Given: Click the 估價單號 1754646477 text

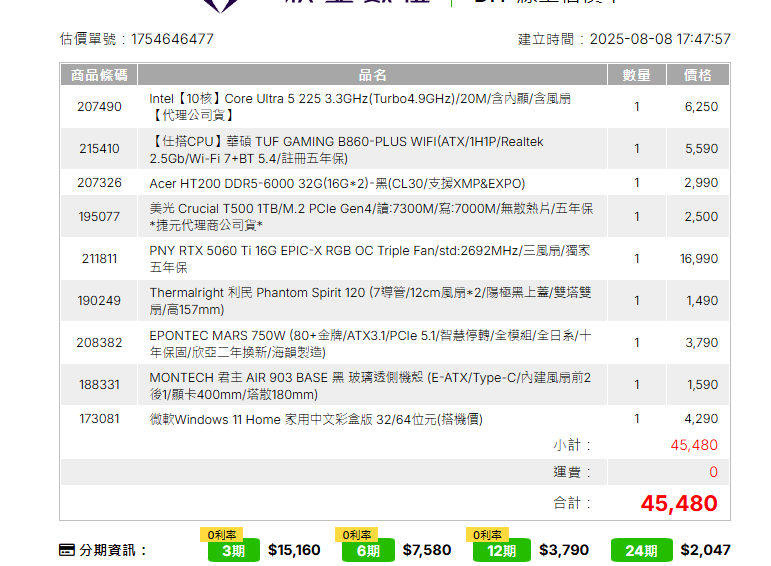Looking at the screenshot, I should [137, 39].
